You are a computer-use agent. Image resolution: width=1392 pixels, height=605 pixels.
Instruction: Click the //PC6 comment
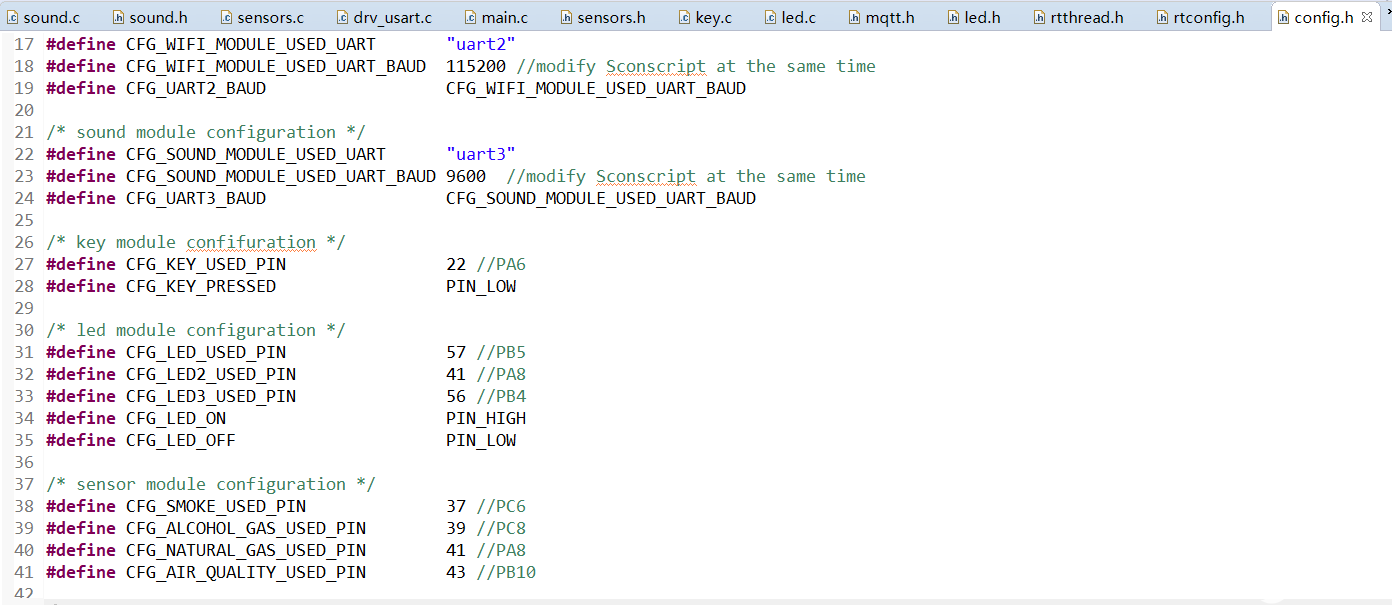point(501,506)
